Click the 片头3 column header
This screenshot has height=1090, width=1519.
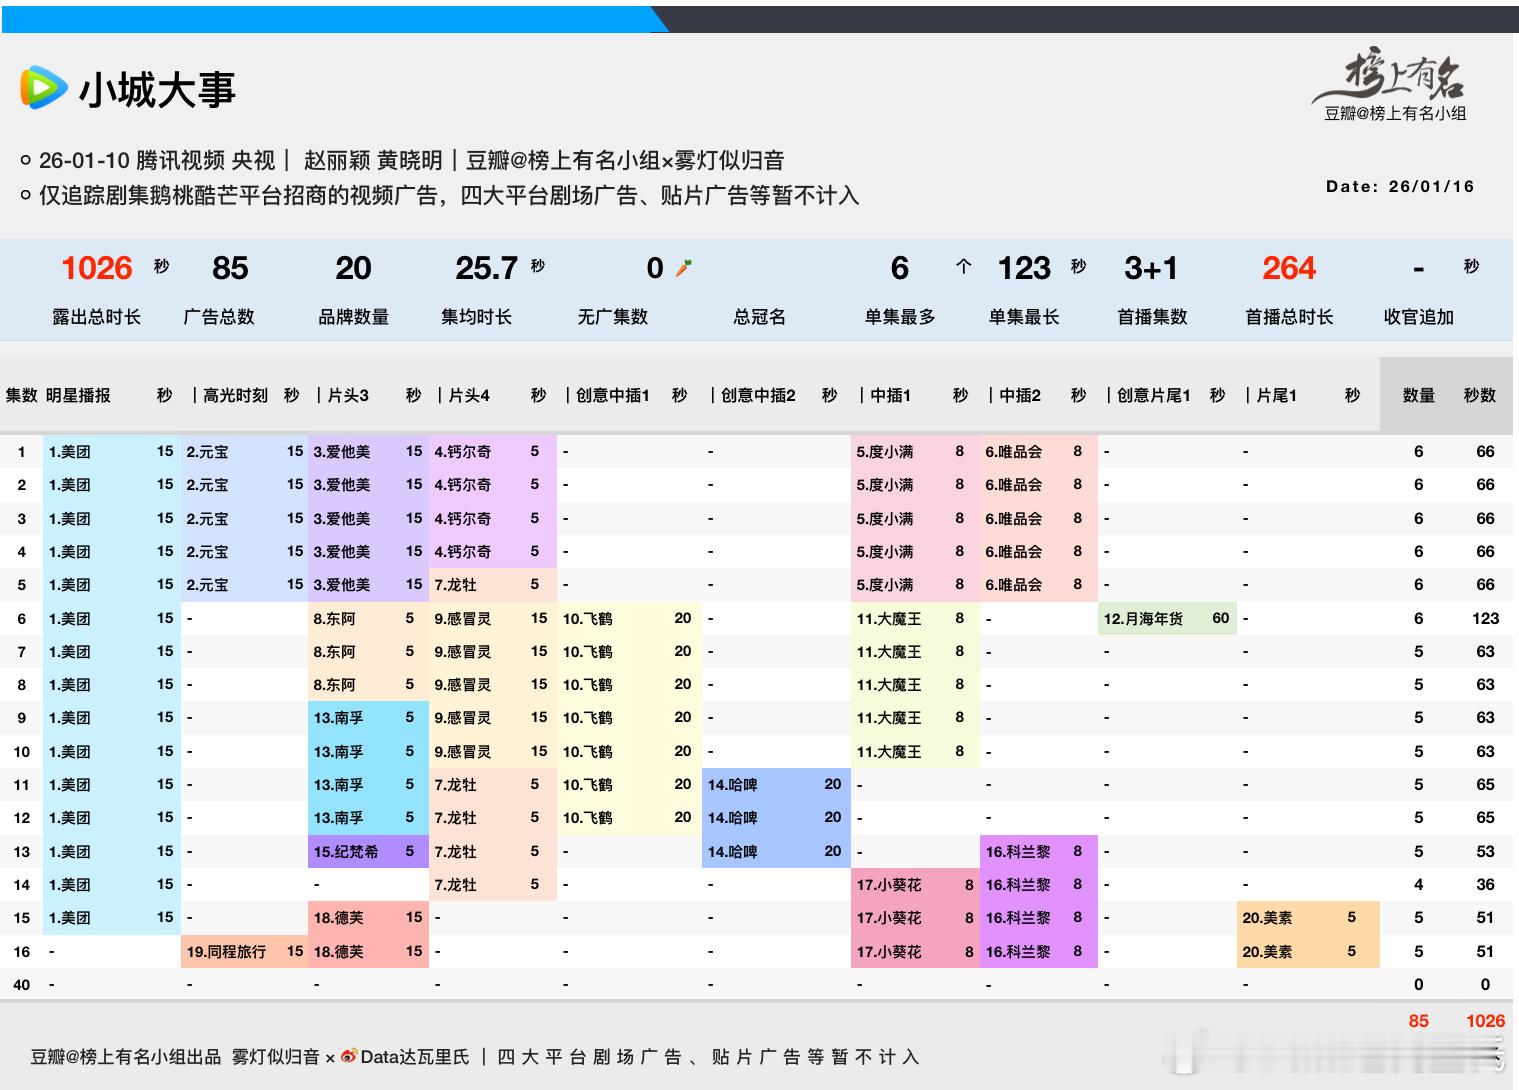pos(349,396)
